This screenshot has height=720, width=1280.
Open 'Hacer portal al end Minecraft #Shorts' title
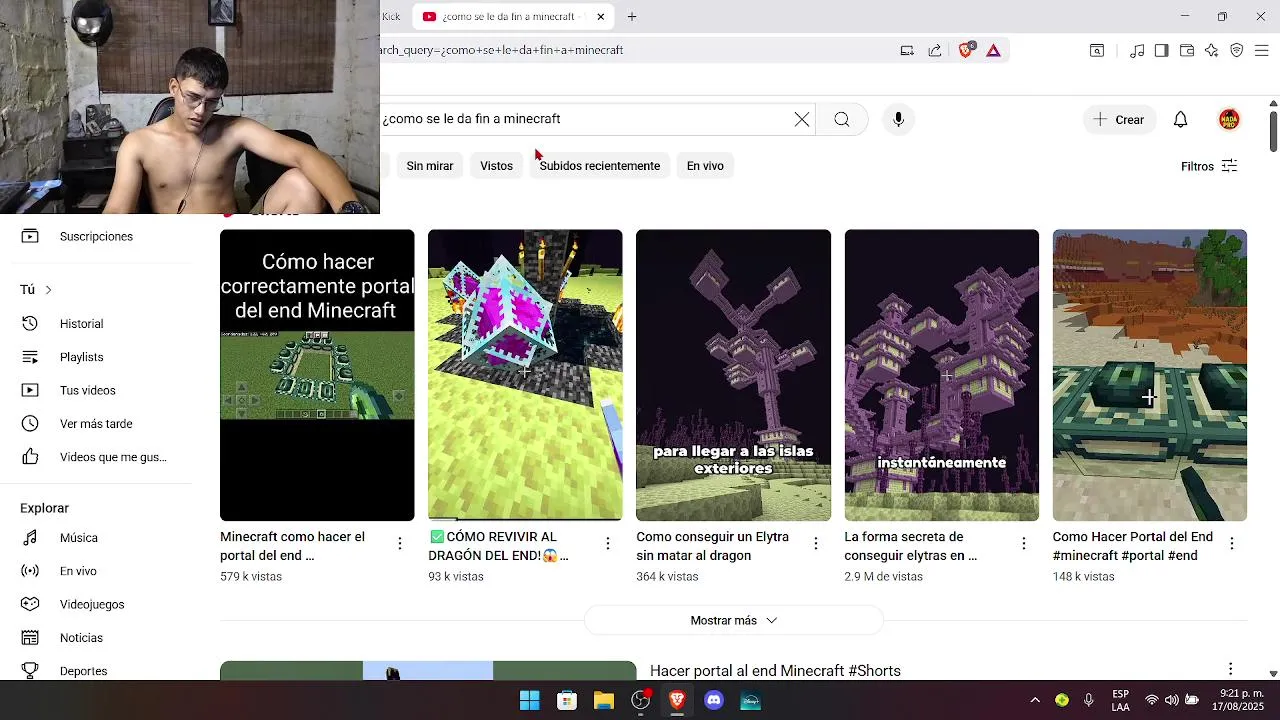[x=775, y=671]
